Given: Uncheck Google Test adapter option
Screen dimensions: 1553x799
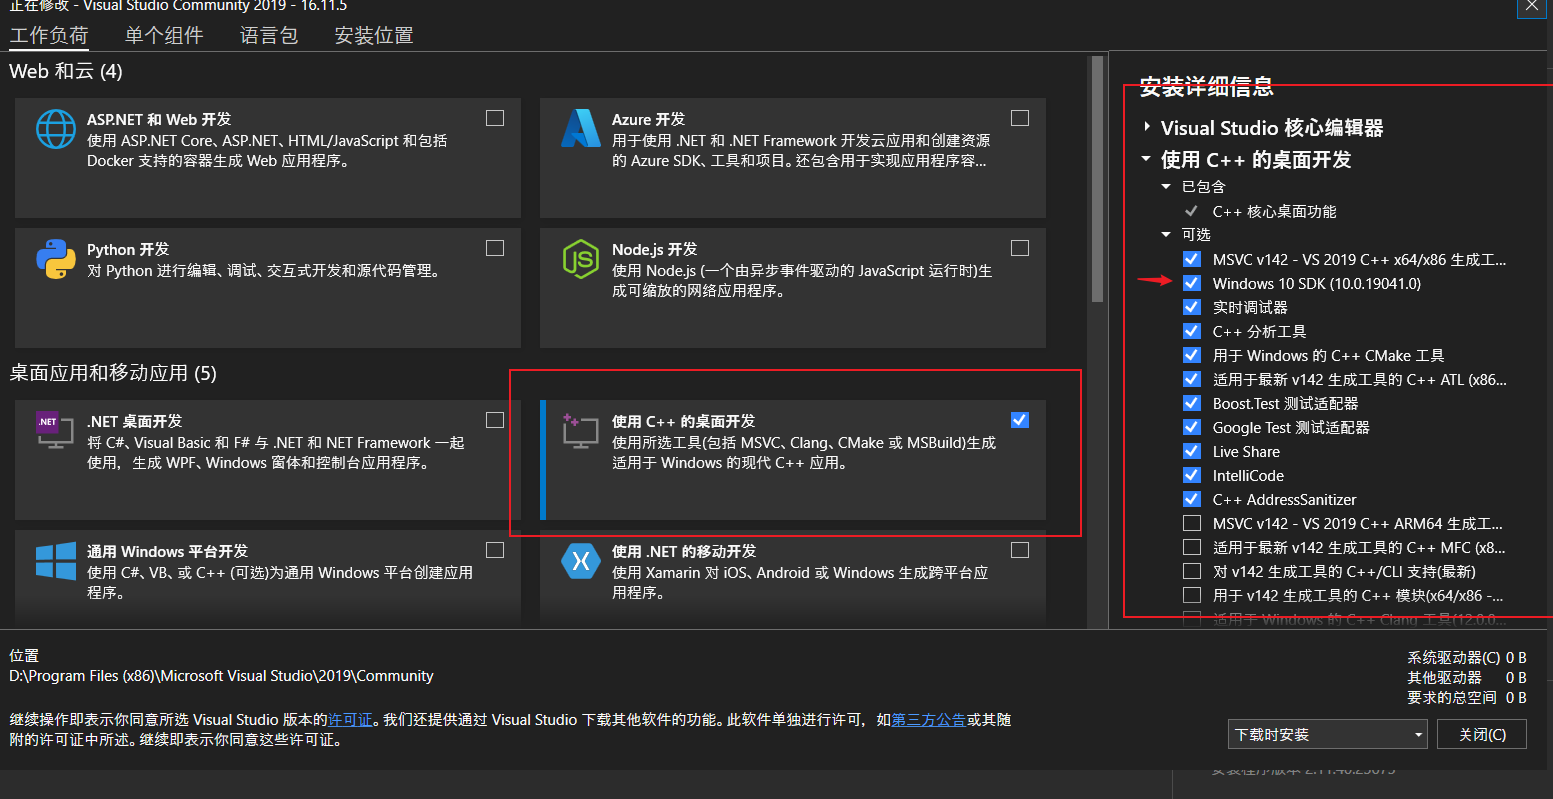Looking at the screenshot, I should [x=1192, y=427].
